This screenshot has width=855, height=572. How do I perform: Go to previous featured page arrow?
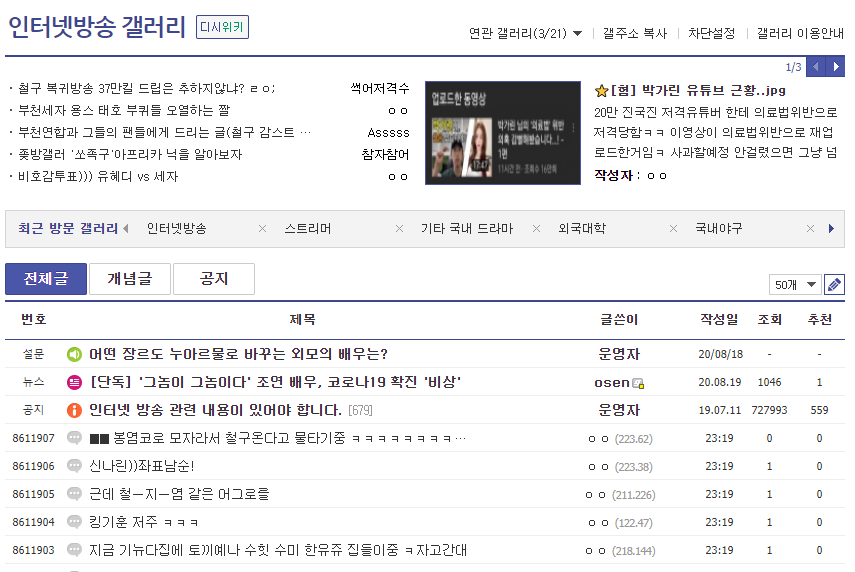tap(816, 67)
